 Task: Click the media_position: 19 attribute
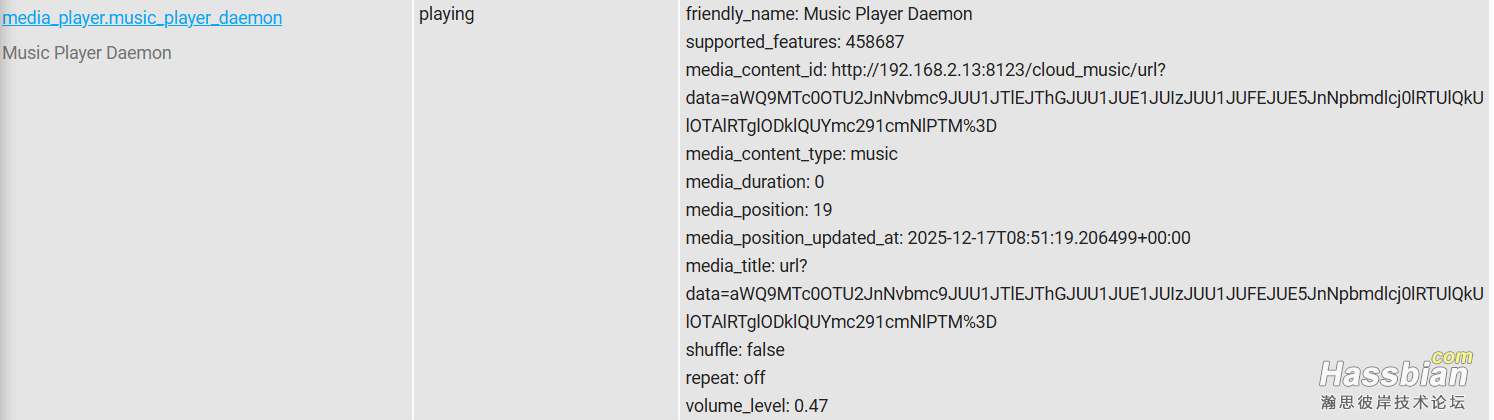point(758,210)
